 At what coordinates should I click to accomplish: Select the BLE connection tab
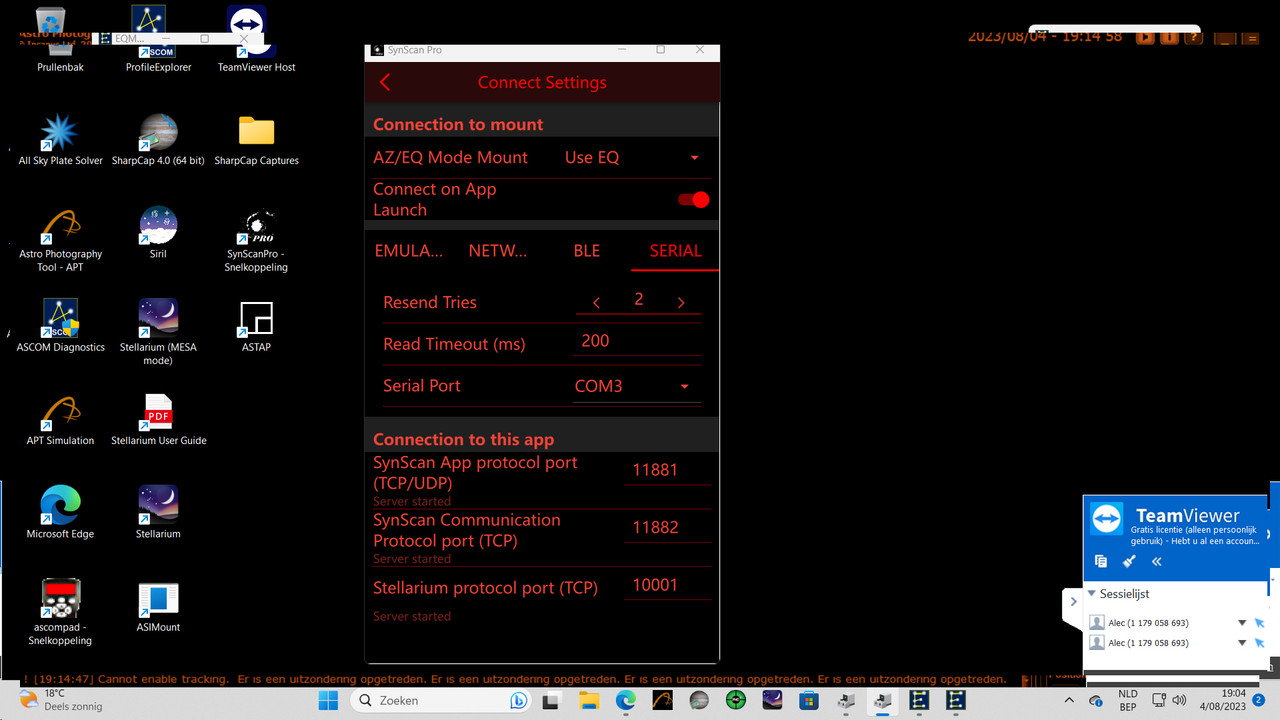click(x=587, y=251)
